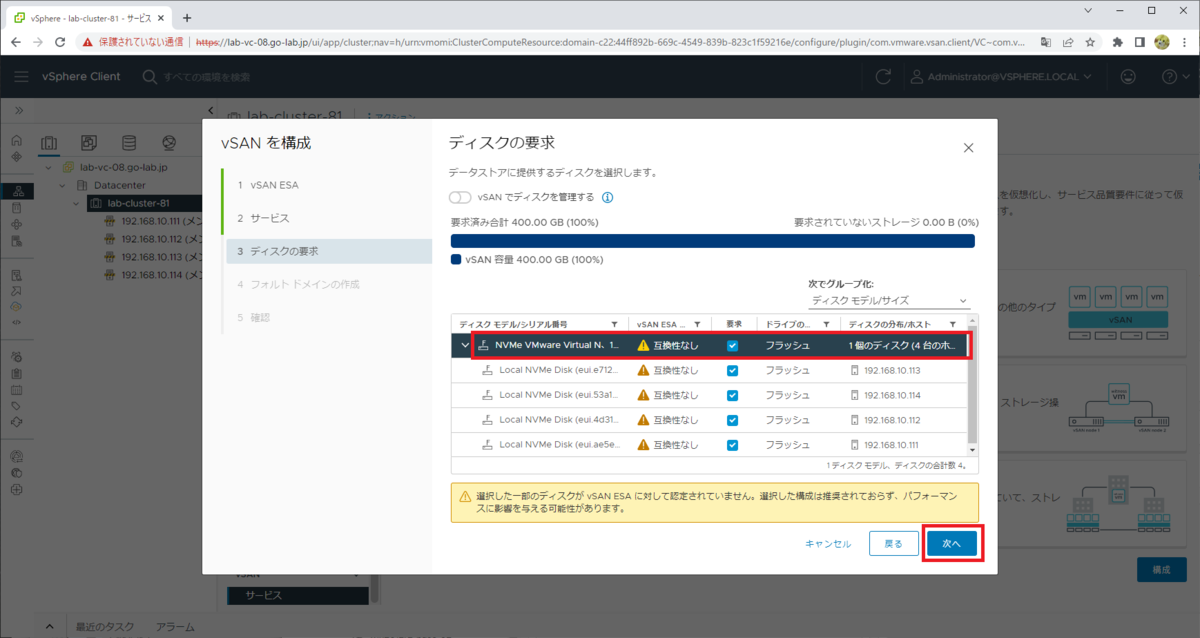The image size is (1200, 638).
Task: Go to wizard step 2 サービス
Action: [326, 218]
